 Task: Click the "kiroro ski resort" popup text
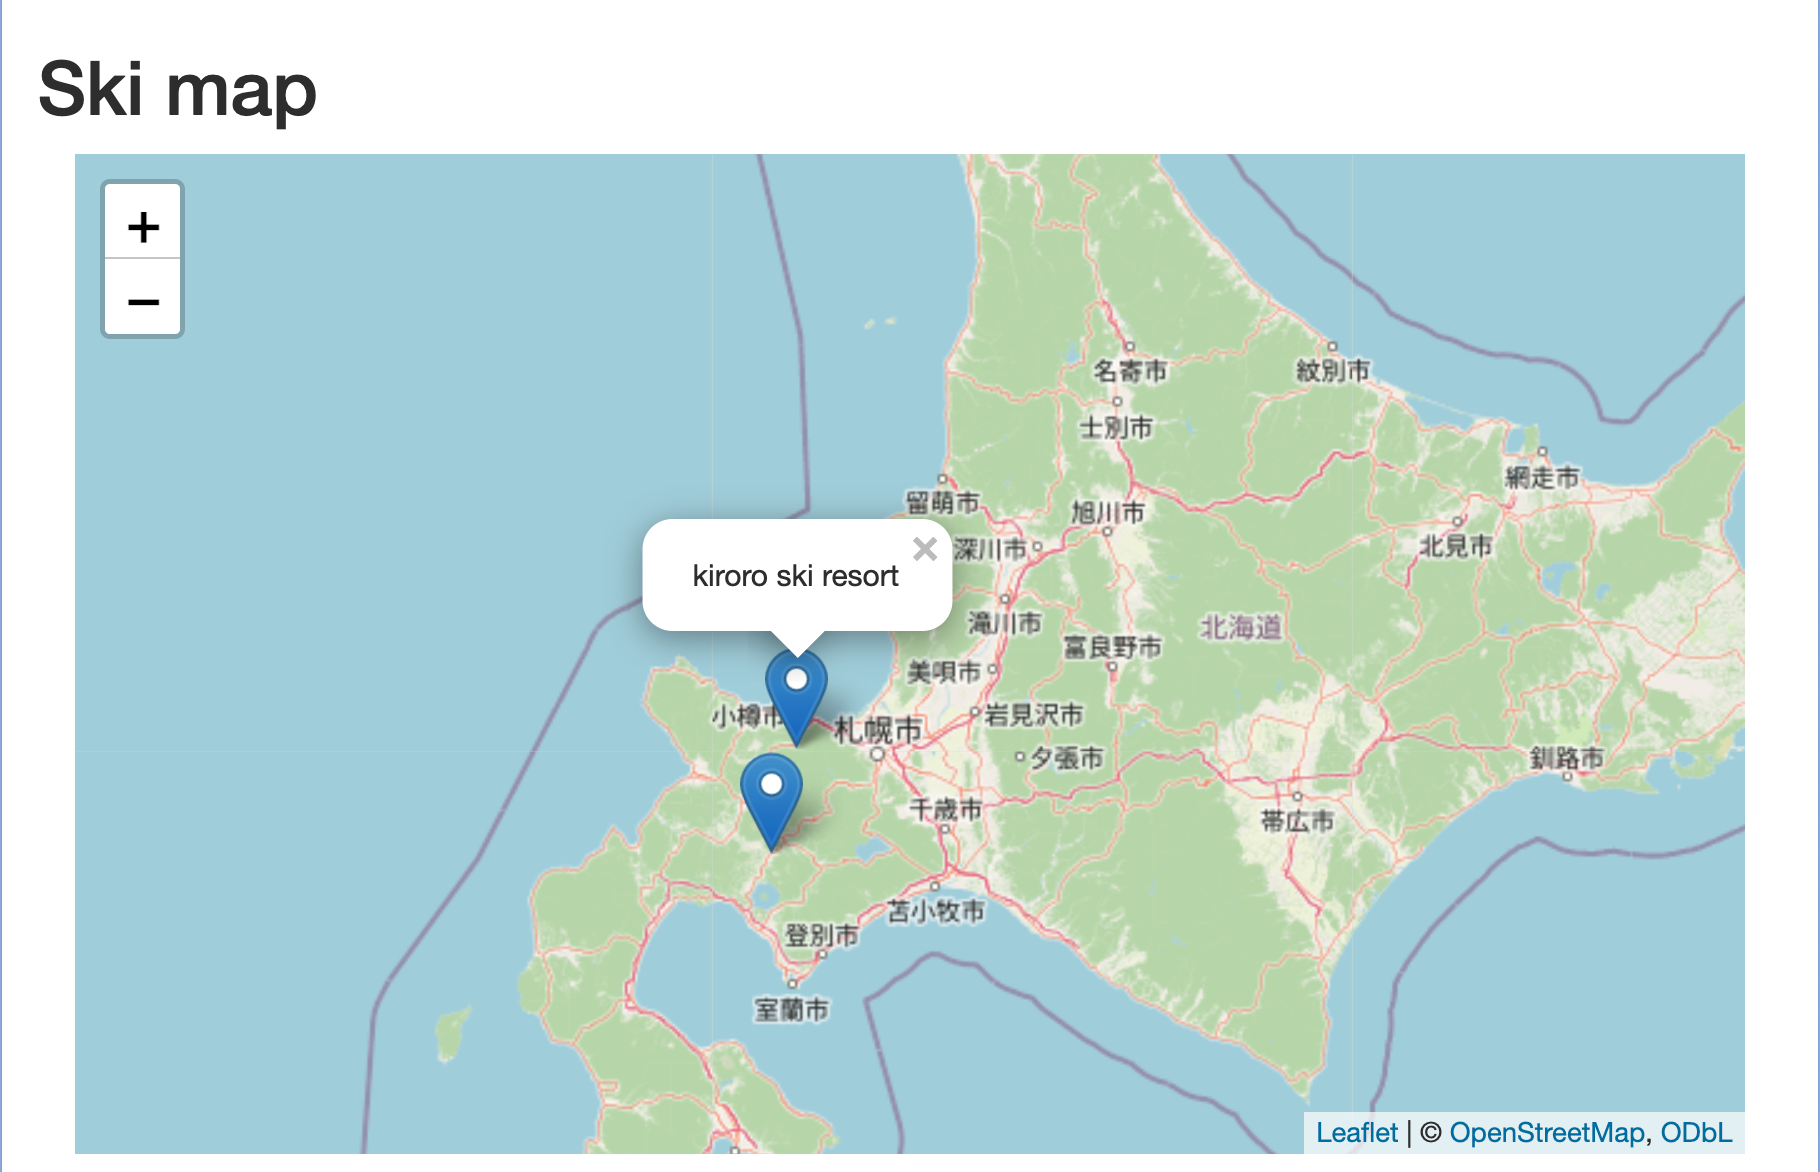coord(795,577)
